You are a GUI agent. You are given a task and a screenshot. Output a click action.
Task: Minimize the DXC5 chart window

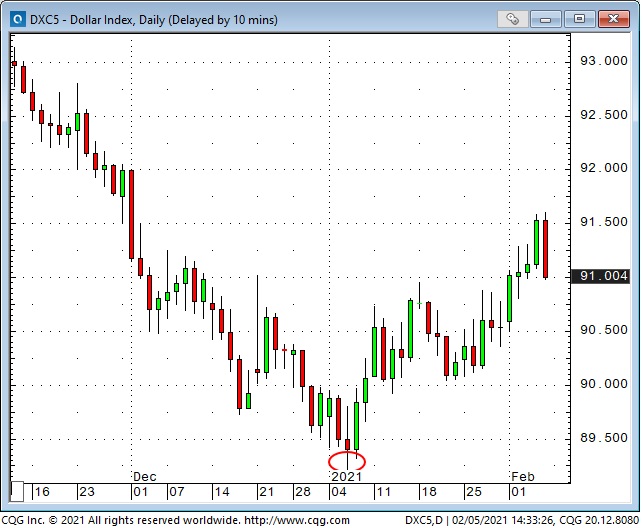[545, 19]
